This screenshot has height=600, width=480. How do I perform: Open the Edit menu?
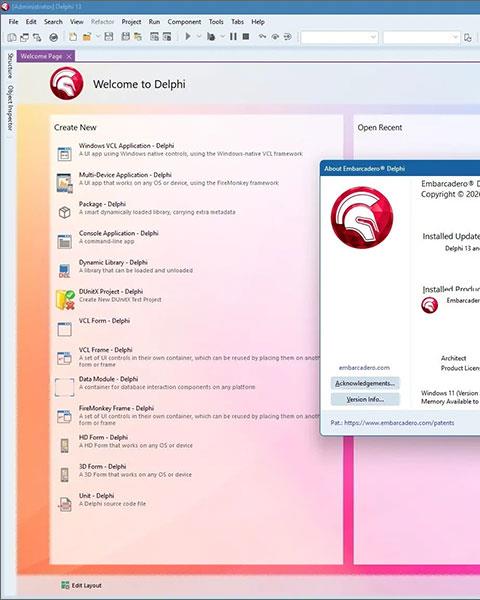(x=31, y=22)
